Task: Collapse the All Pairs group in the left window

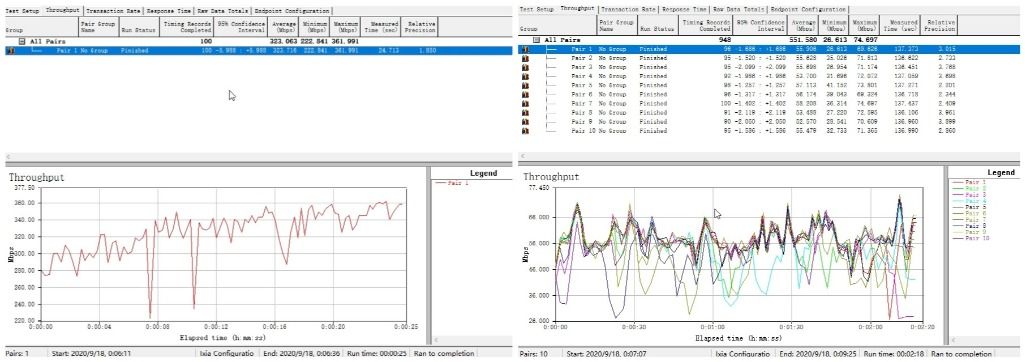Action: [22, 42]
